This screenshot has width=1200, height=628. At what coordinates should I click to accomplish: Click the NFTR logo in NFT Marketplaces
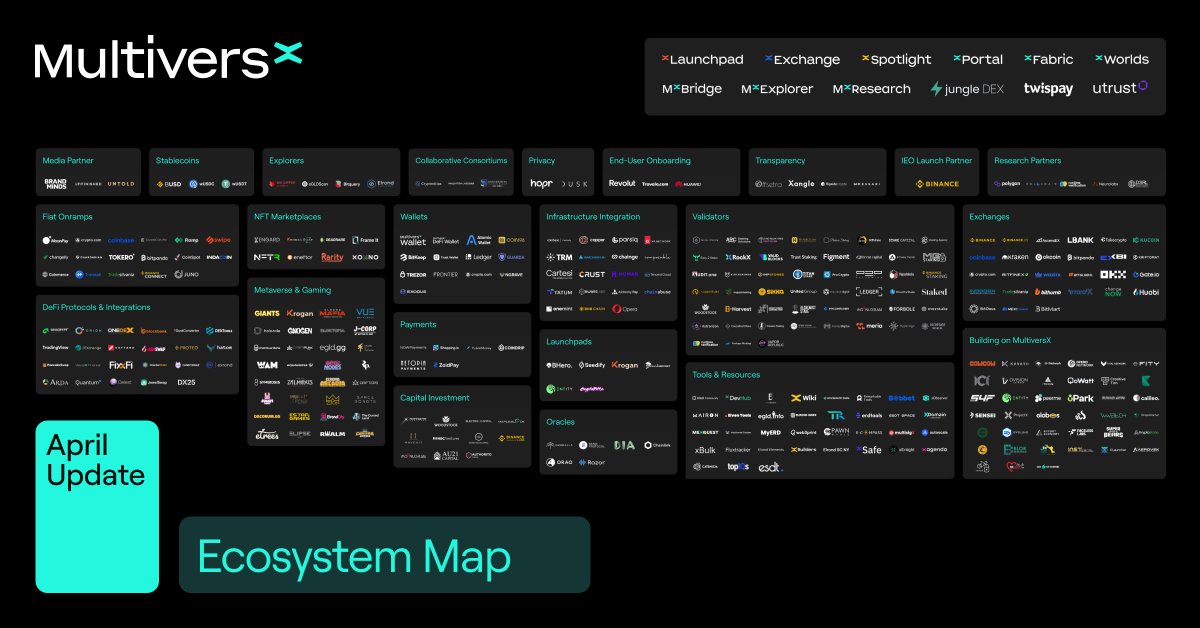pos(267,257)
